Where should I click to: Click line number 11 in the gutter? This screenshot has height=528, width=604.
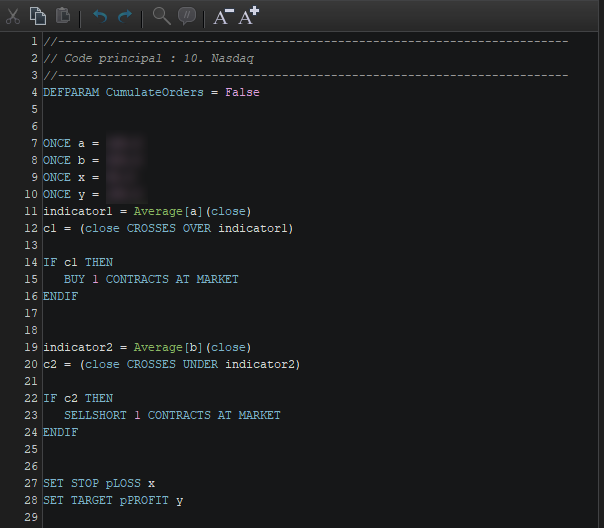click(30, 211)
